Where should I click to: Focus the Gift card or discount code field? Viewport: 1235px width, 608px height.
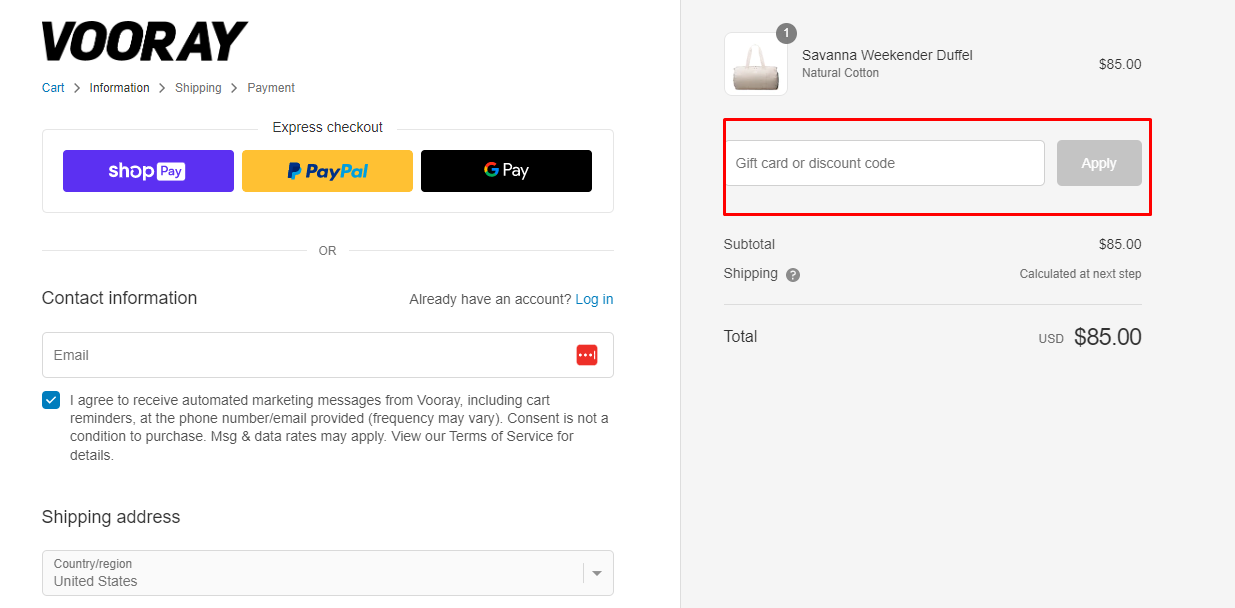pos(884,163)
